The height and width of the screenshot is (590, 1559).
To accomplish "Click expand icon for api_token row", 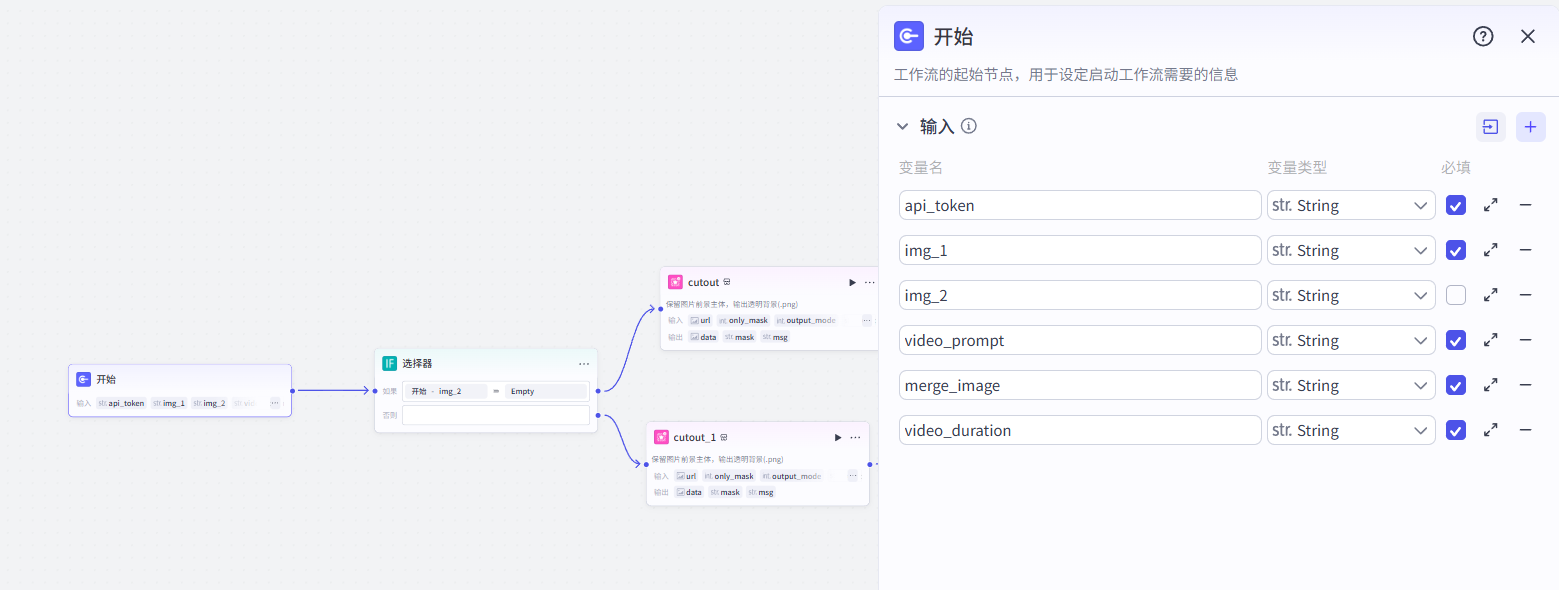I will coord(1490,205).
